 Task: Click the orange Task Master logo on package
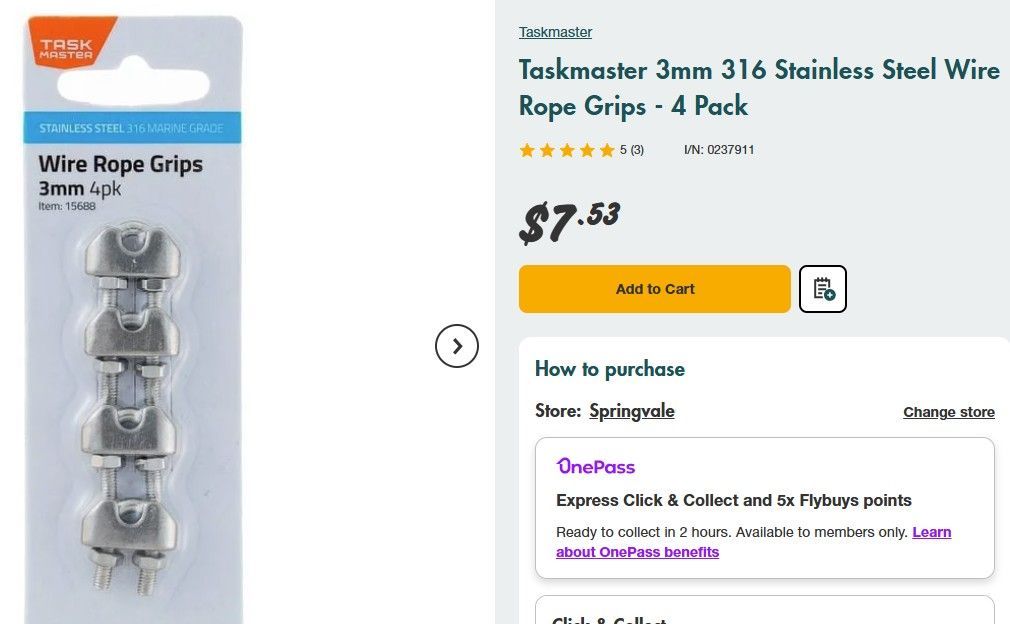(x=69, y=46)
